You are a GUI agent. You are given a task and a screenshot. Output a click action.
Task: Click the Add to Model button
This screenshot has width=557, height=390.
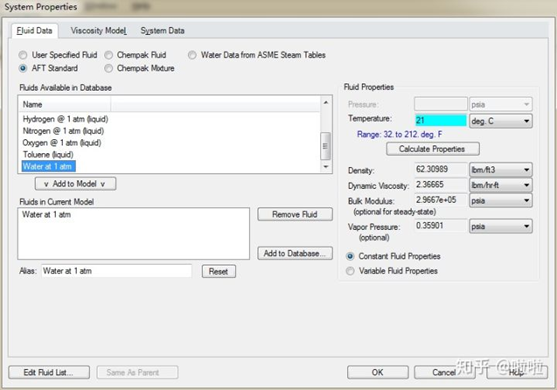[75, 184]
